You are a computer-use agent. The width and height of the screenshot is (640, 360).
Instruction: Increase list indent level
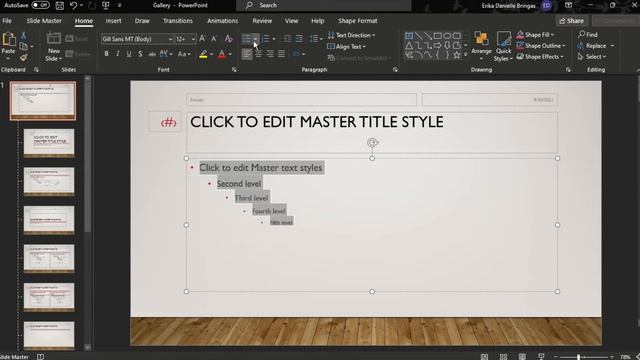pyautogui.click(x=299, y=39)
